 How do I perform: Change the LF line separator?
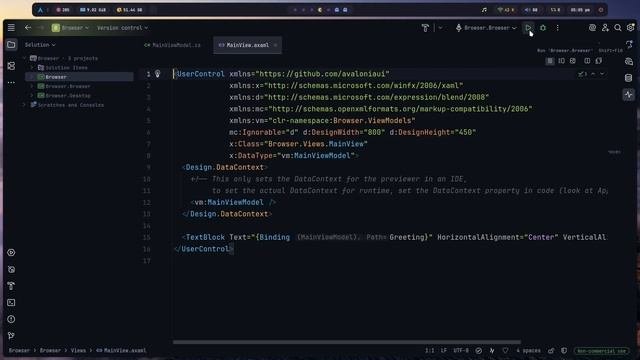tap(444, 350)
